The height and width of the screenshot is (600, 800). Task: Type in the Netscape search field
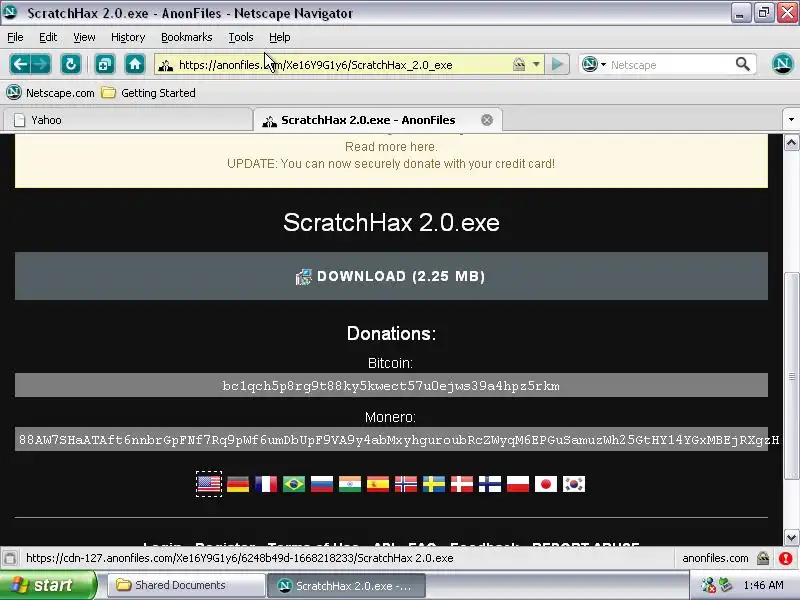click(x=671, y=65)
